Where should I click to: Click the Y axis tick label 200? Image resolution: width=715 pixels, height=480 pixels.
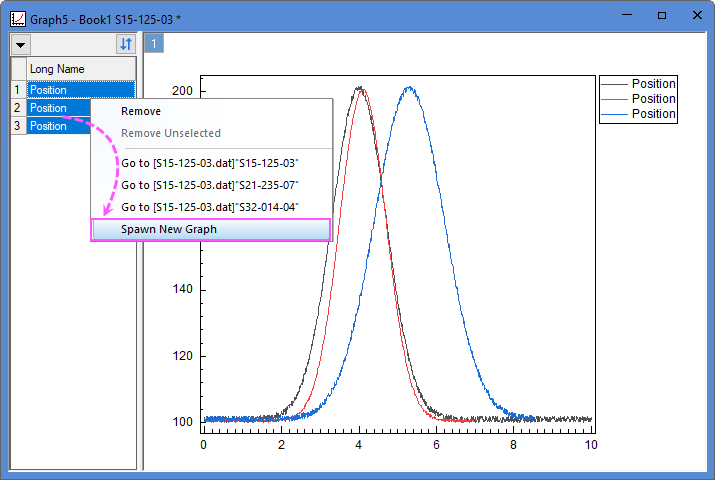click(x=182, y=91)
